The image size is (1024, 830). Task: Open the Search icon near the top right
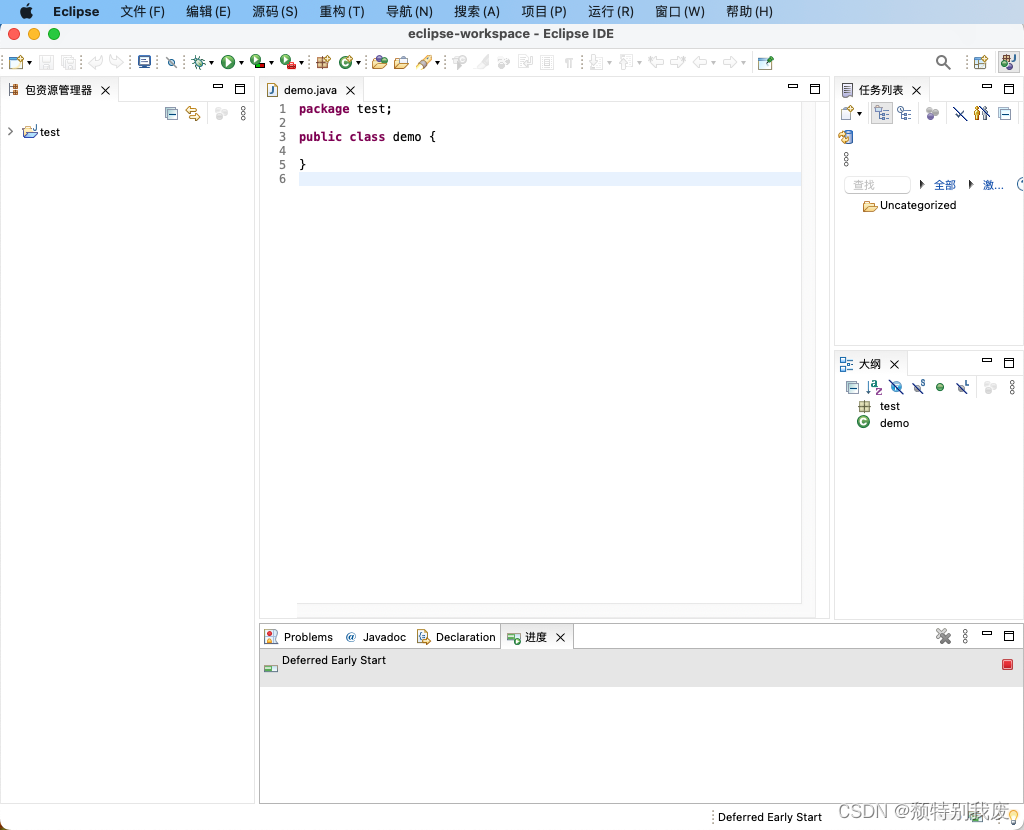943,62
